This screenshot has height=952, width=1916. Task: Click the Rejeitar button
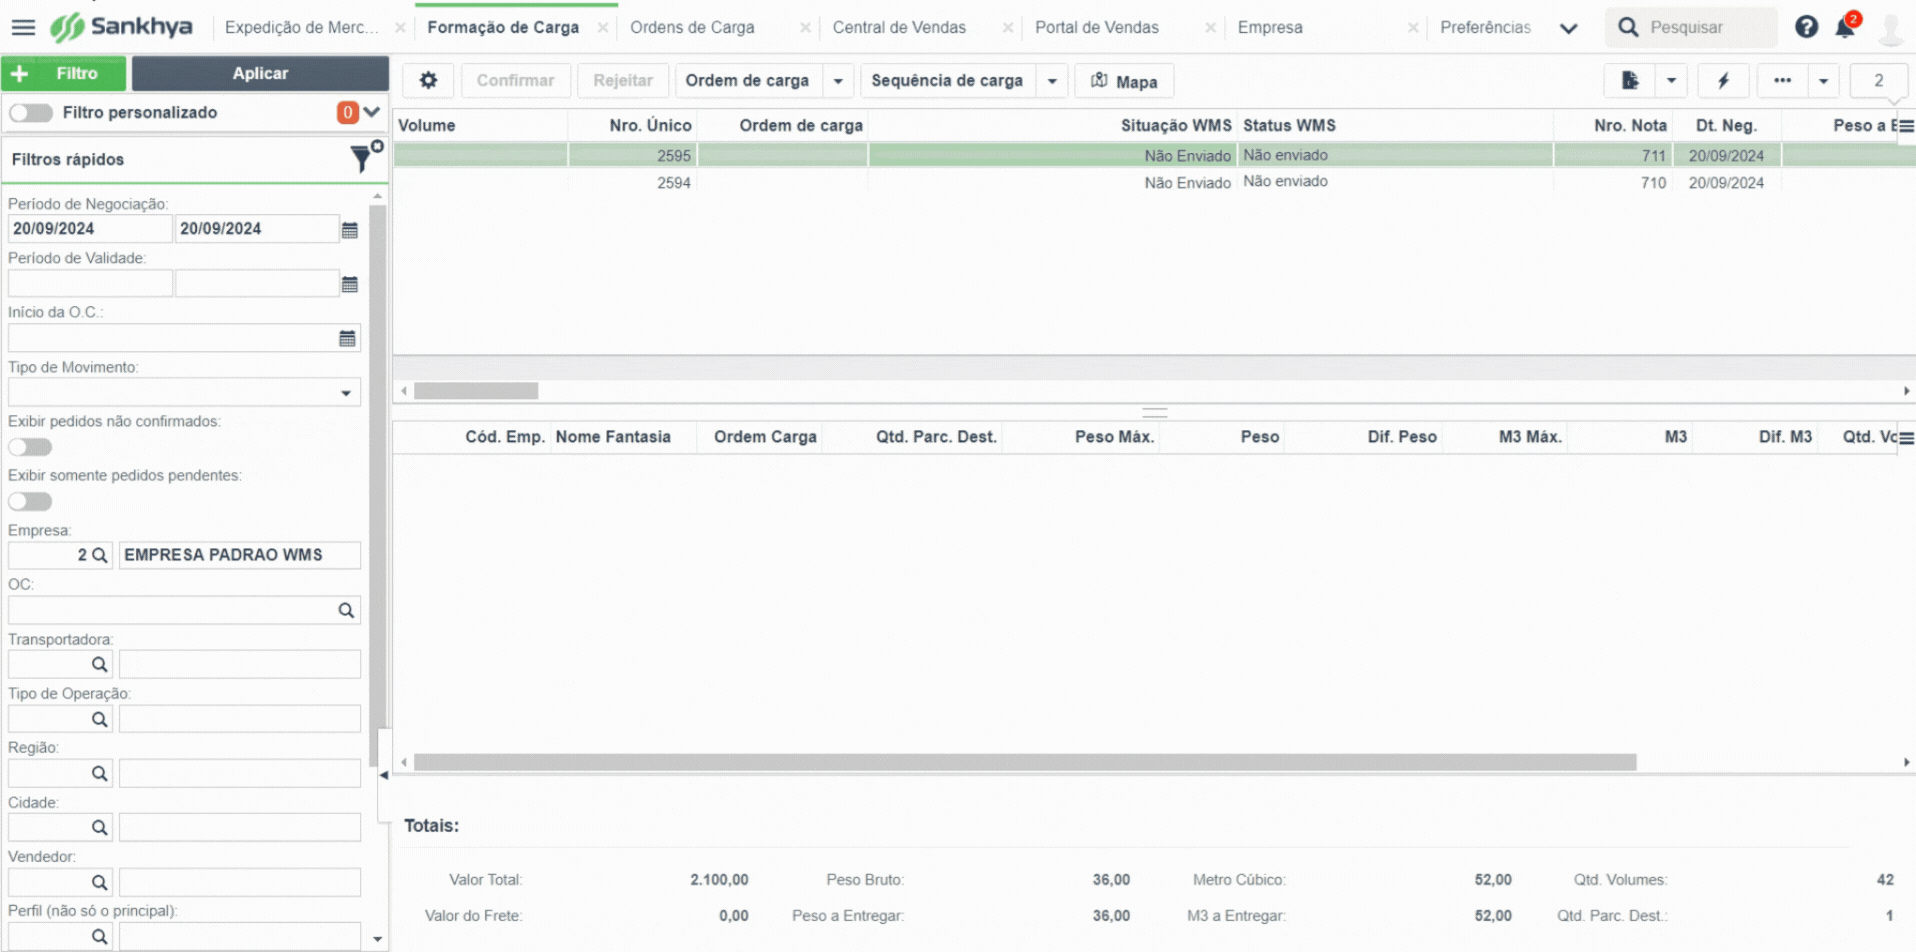(x=623, y=80)
